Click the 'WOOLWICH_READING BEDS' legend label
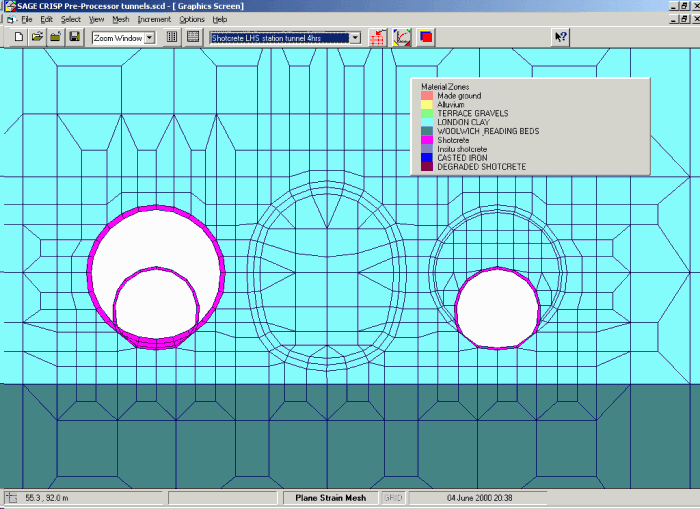 click(488, 131)
